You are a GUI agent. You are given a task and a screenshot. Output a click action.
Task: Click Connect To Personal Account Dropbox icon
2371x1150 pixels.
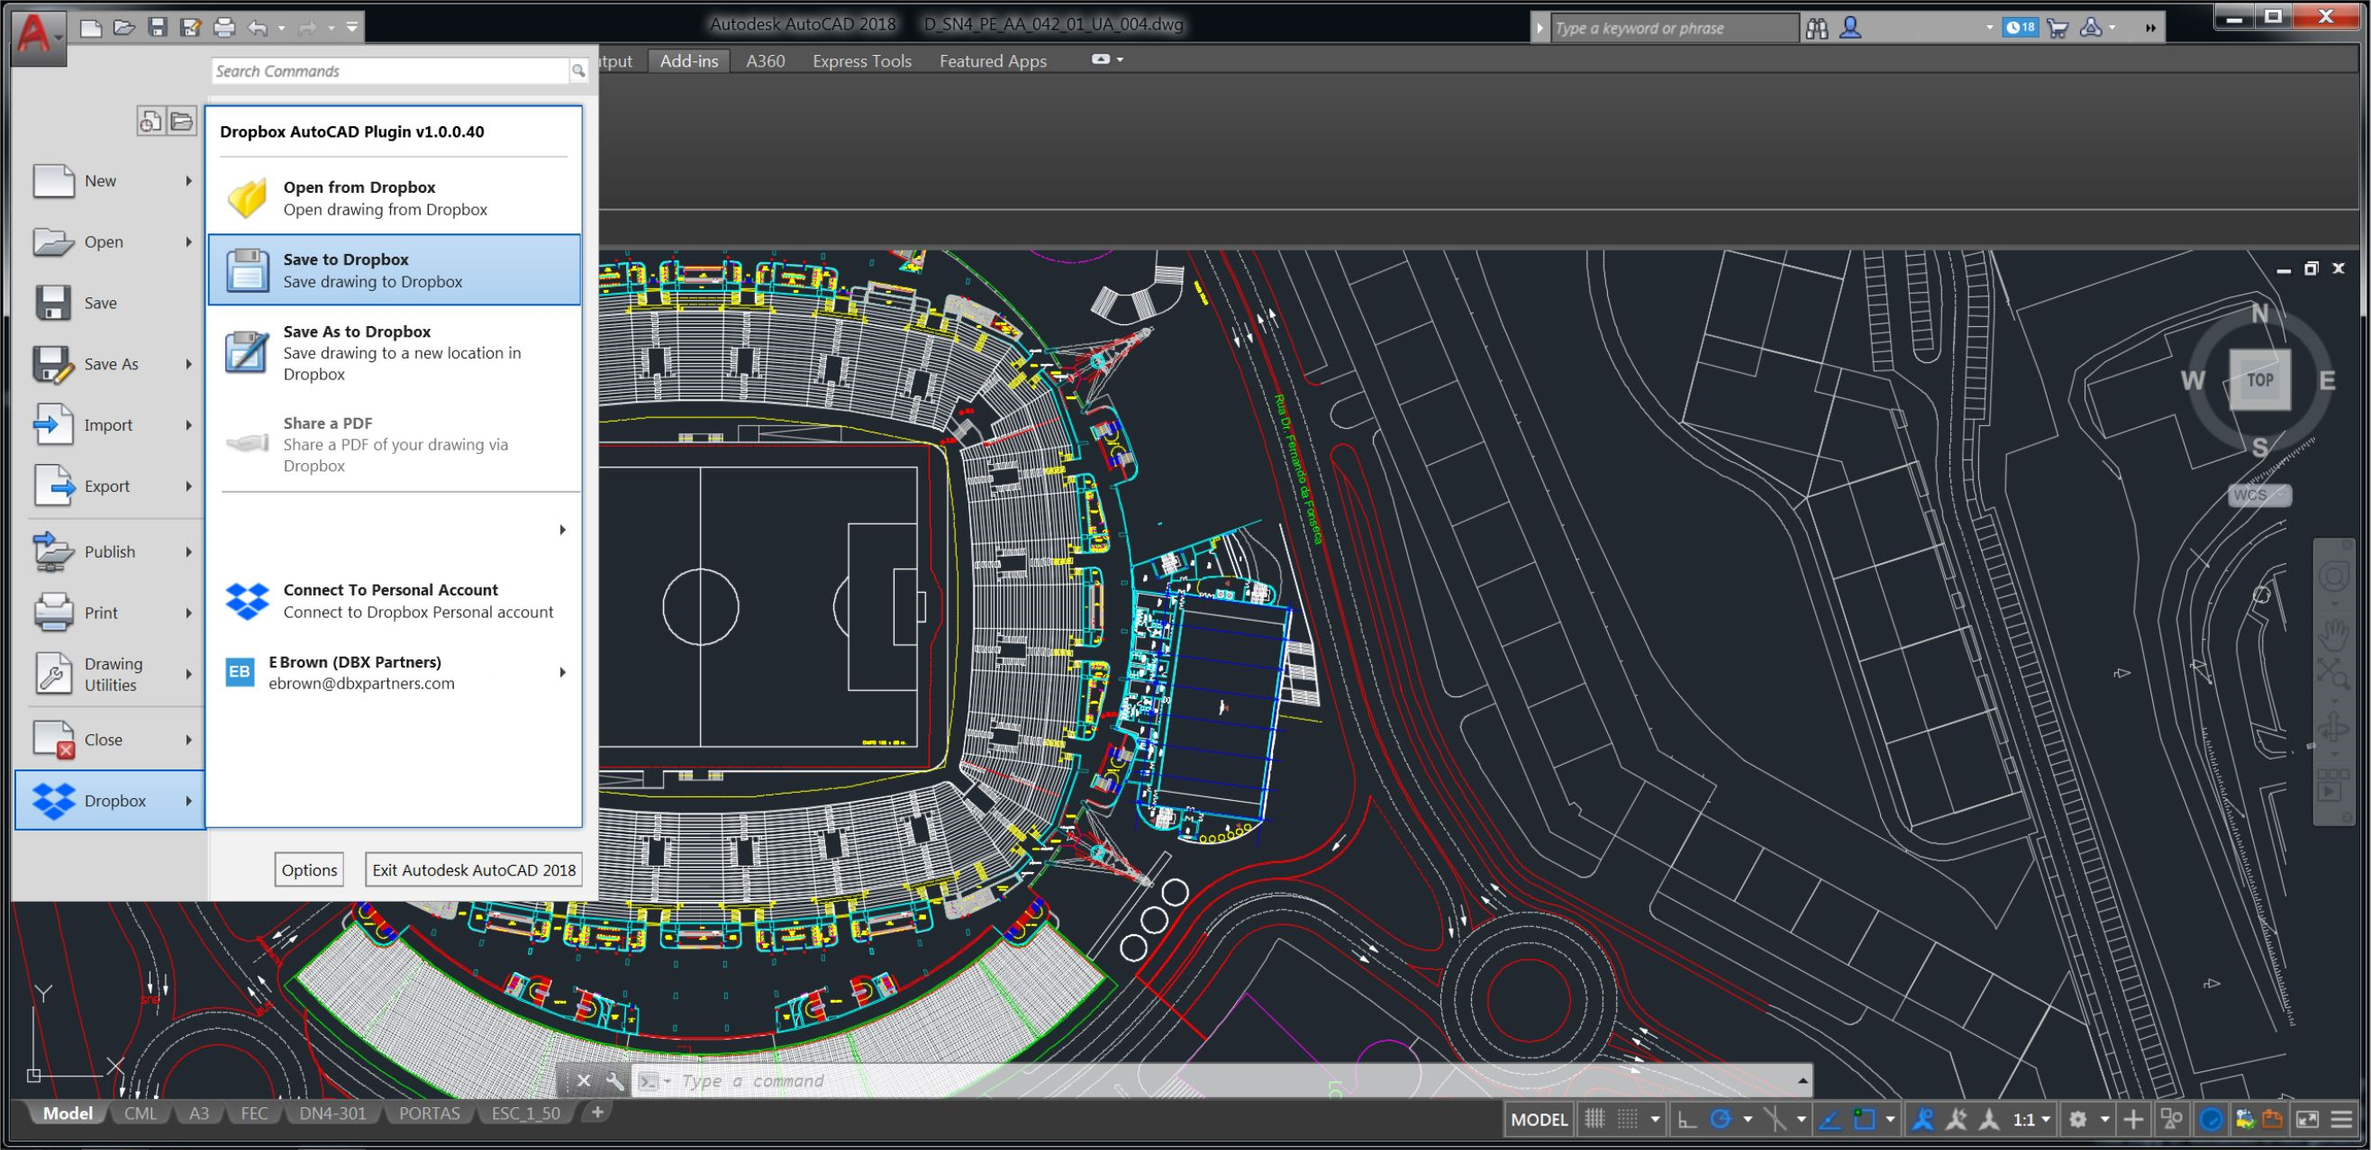246,600
